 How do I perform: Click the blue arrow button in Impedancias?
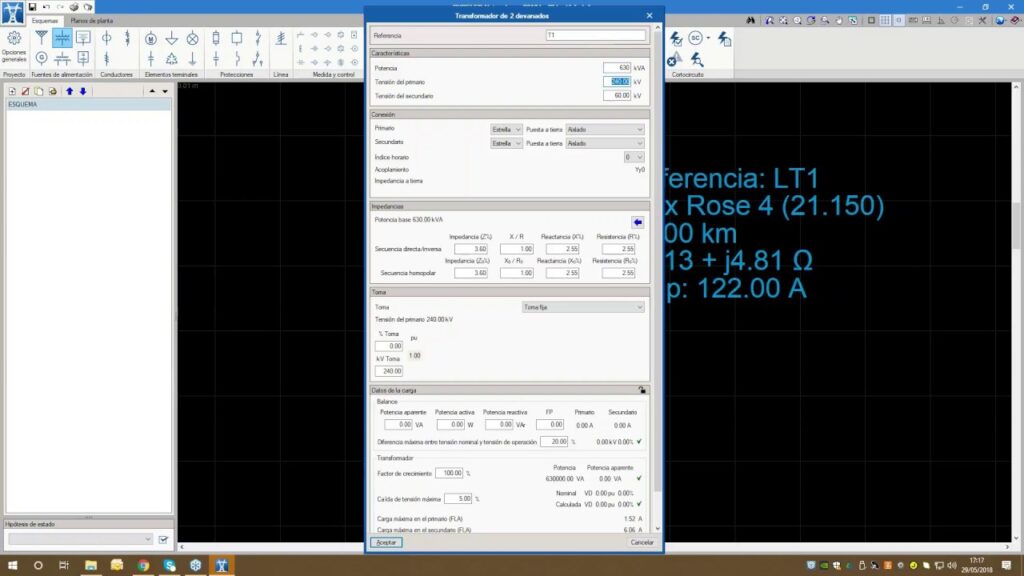tap(637, 221)
